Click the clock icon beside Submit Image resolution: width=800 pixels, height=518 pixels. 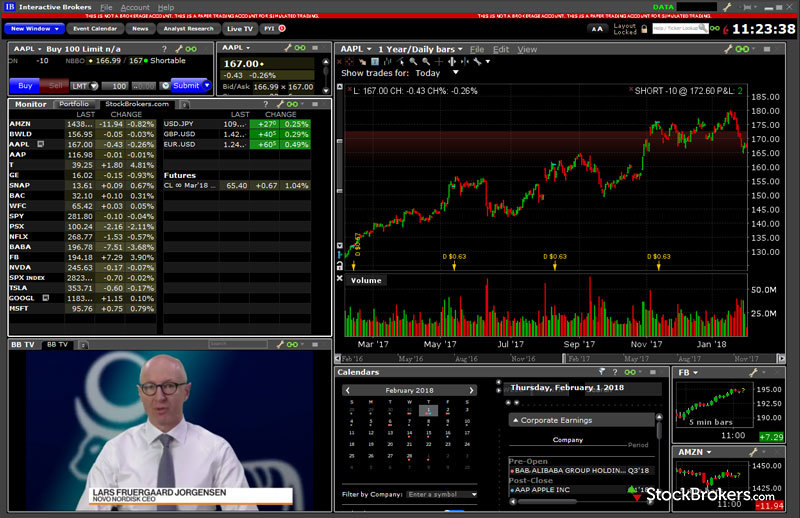[165, 86]
